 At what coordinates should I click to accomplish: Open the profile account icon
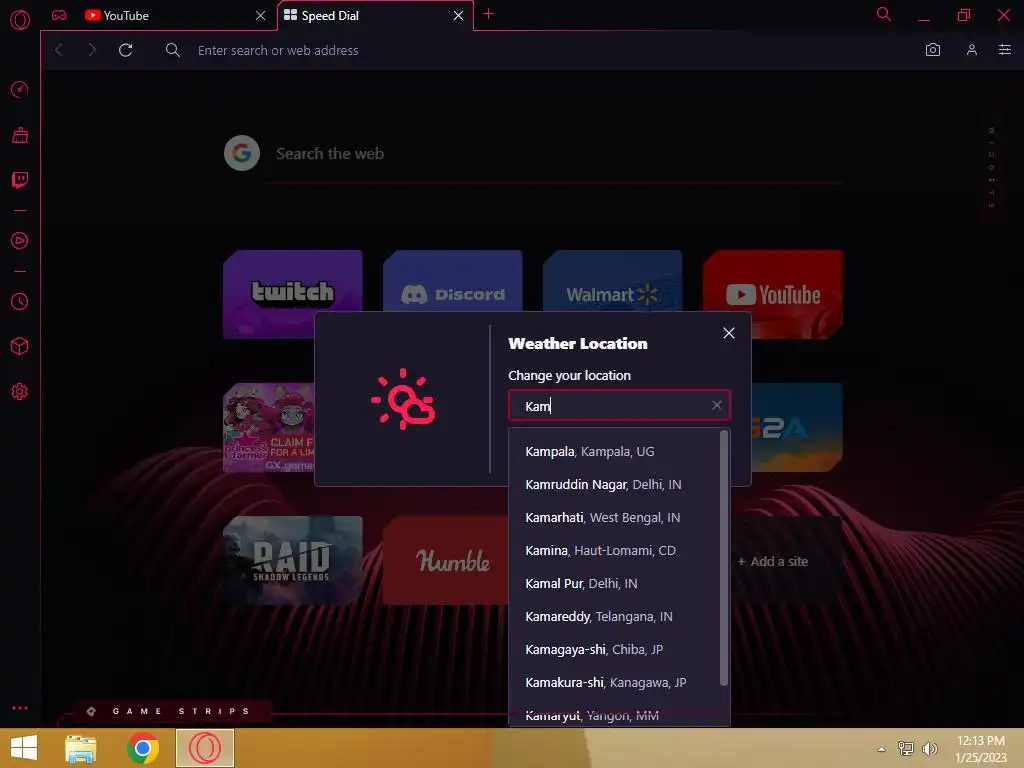pyautogui.click(x=972, y=50)
